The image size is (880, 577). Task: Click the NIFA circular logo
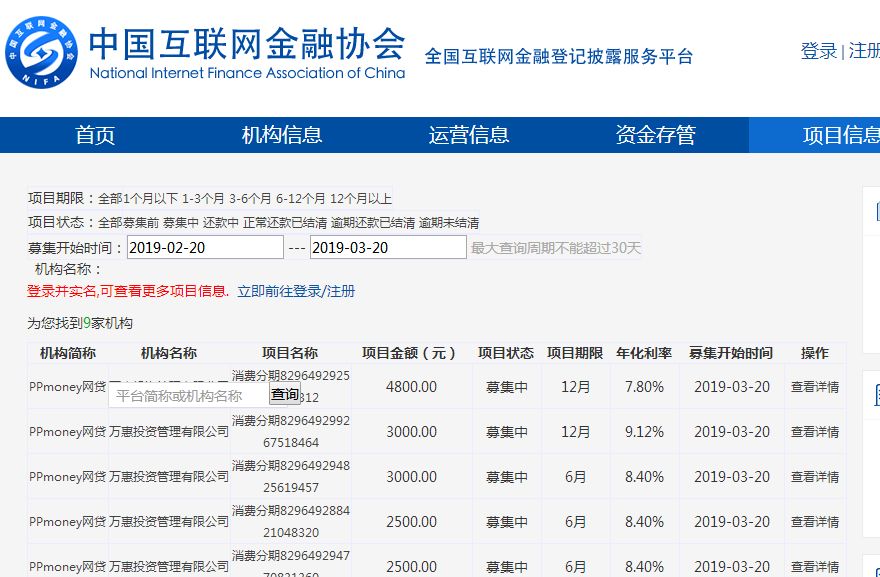point(42,53)
